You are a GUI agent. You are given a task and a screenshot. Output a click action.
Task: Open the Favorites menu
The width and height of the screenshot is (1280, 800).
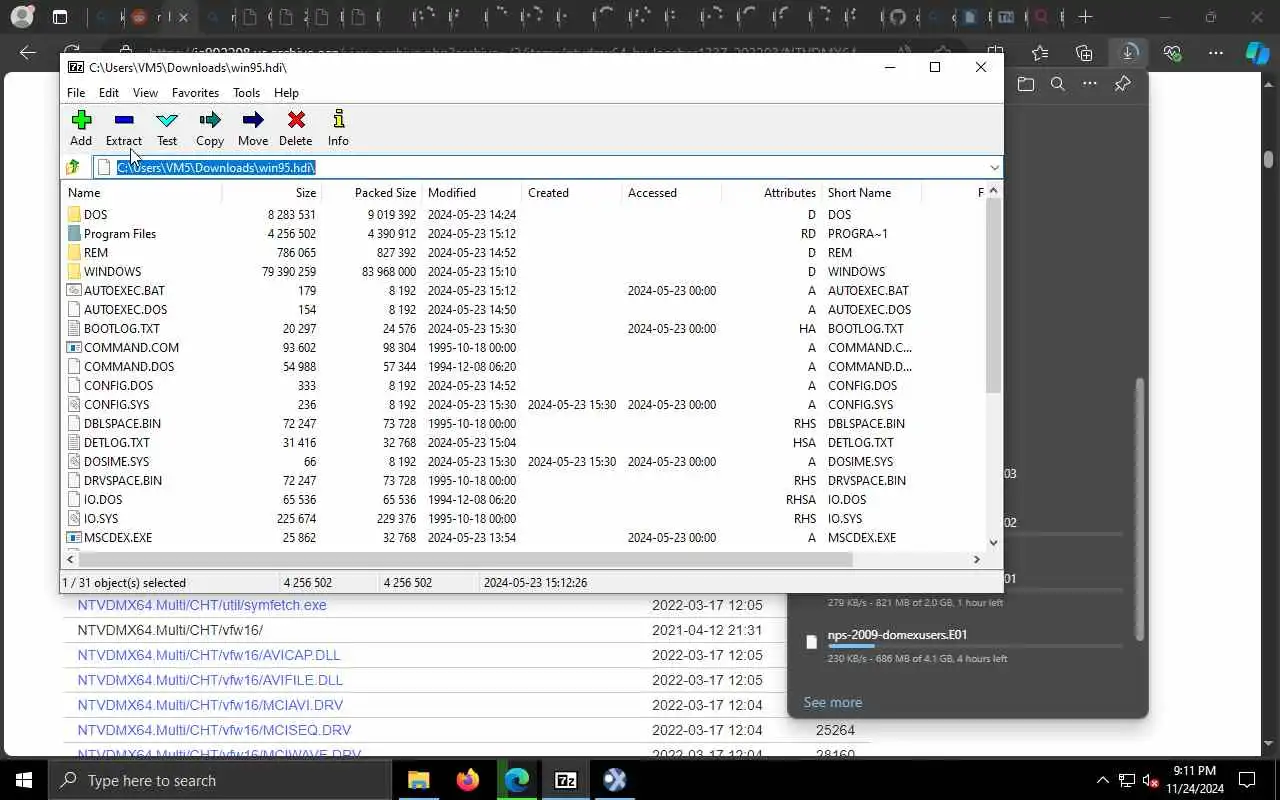coord(195,92)
